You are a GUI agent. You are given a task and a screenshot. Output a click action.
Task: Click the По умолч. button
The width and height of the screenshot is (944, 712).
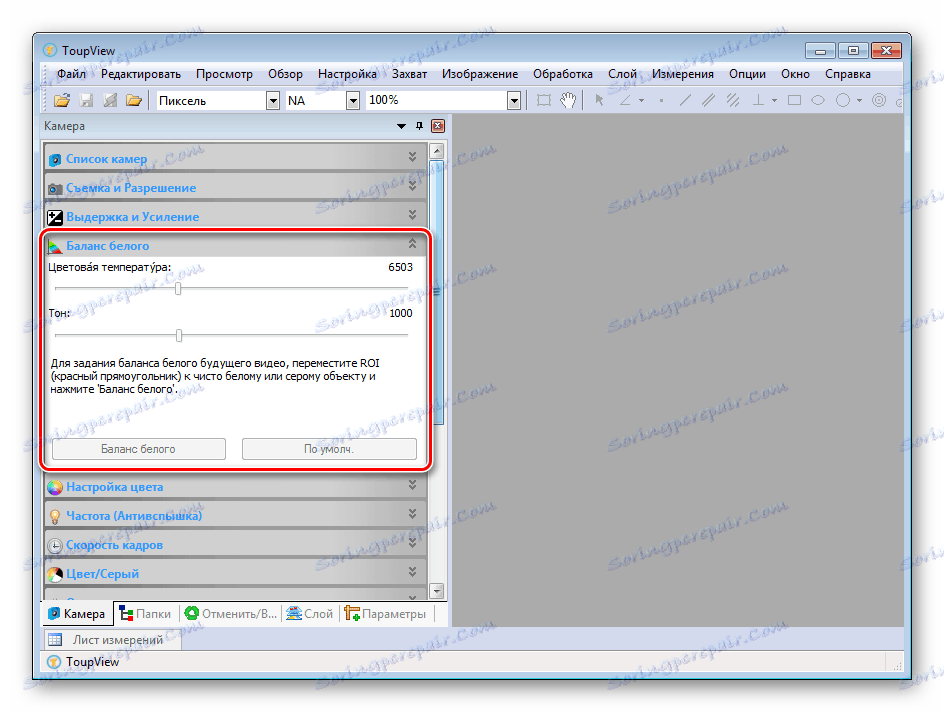(x=329, y=449)
